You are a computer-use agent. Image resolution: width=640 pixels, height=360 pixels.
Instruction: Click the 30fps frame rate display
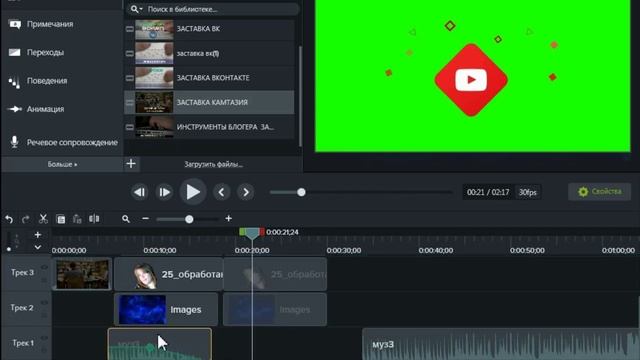pos(528,192)
